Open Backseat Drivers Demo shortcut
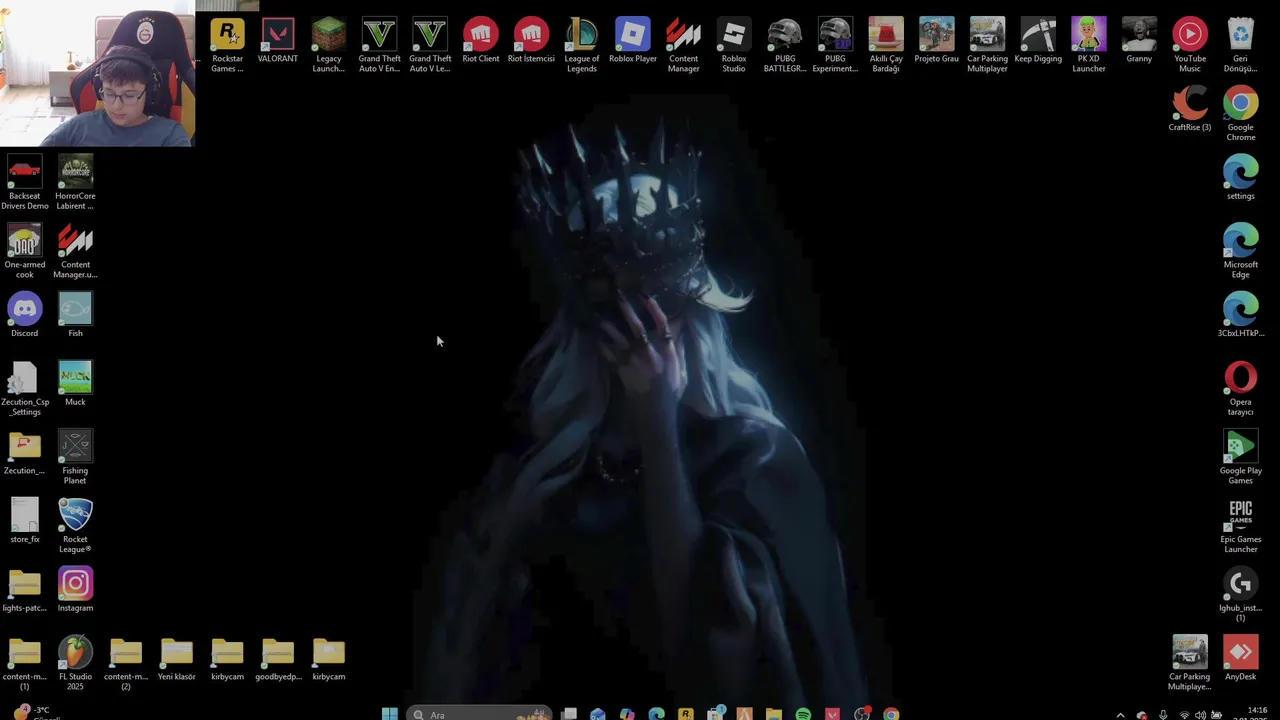 coord(25,182)
